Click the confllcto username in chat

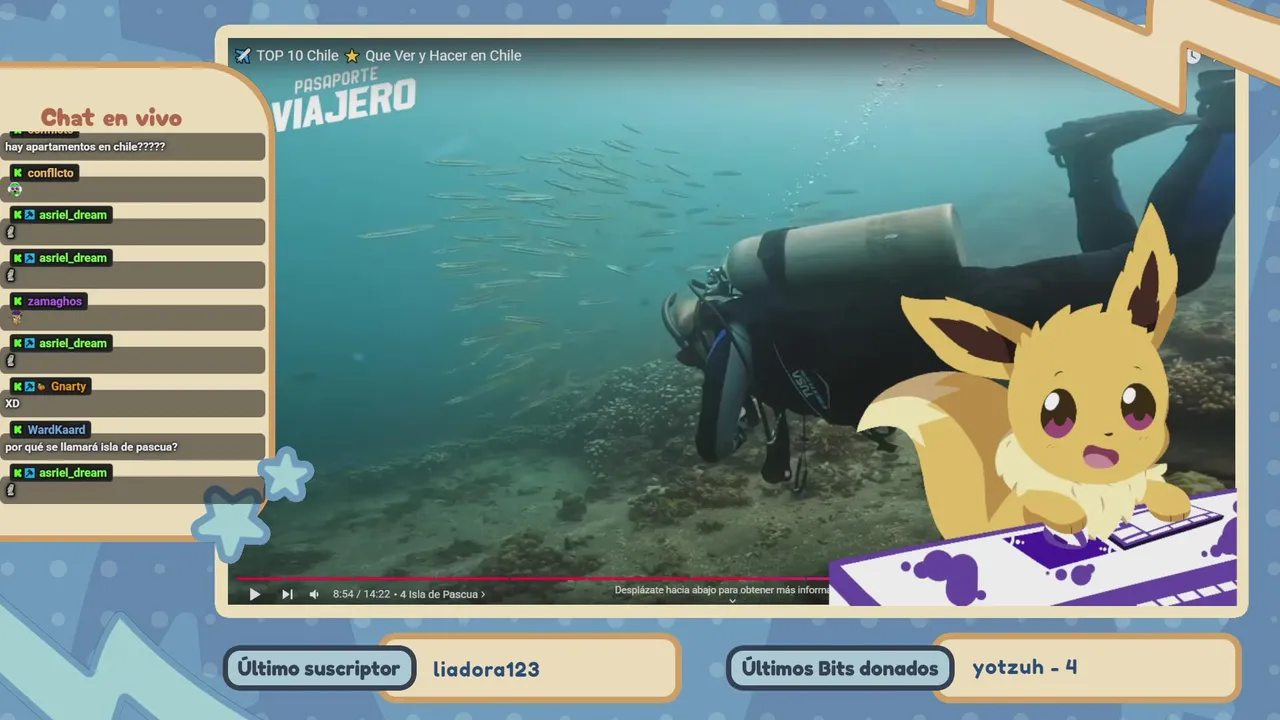pos(50,173)
